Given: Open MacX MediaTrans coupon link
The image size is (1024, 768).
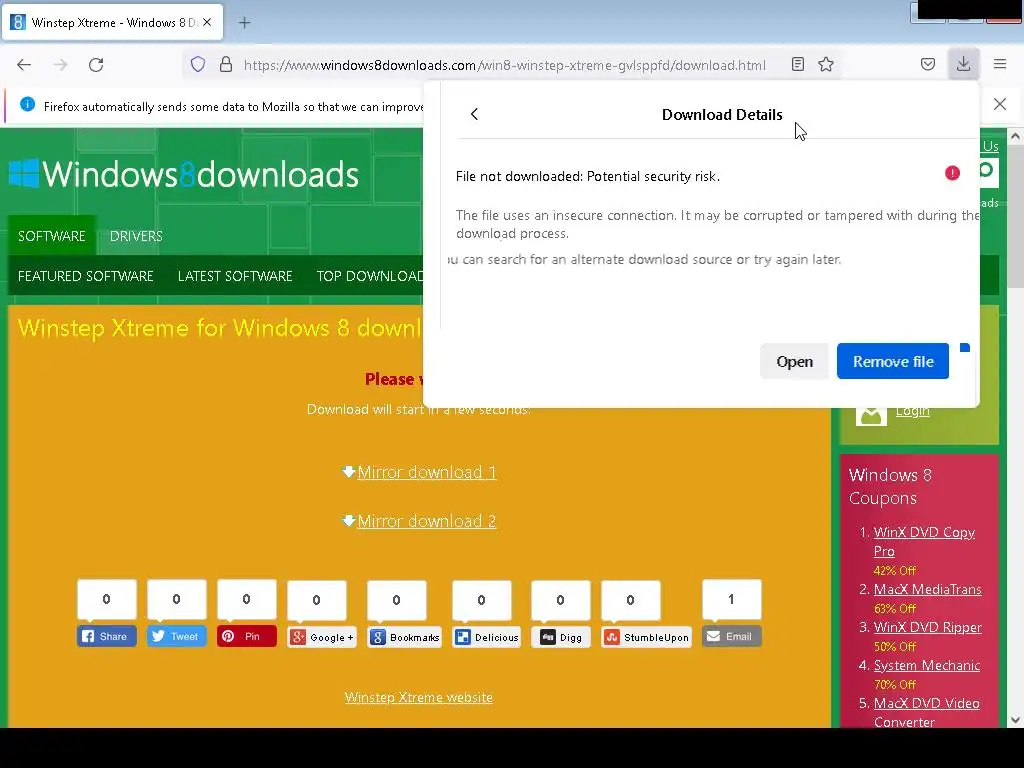Looking at the screenshot, I should click(927, 589).
